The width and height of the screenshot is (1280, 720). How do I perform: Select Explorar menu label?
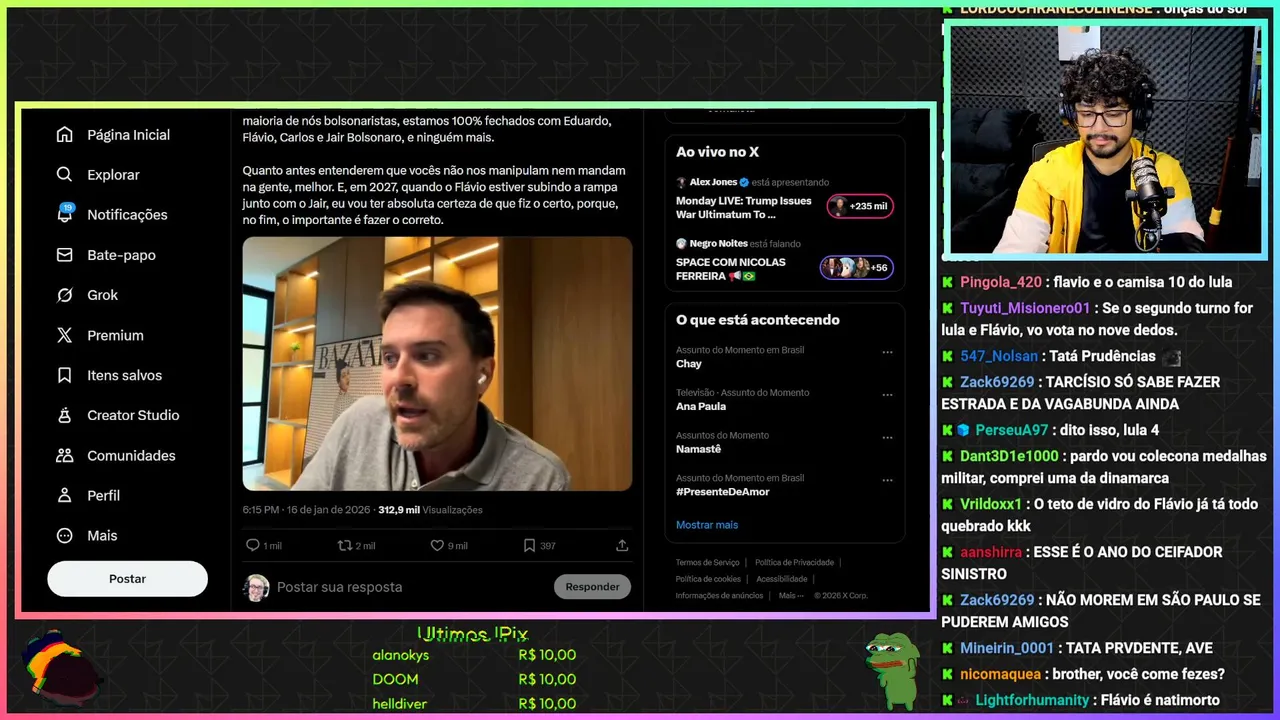coord(113,175)
